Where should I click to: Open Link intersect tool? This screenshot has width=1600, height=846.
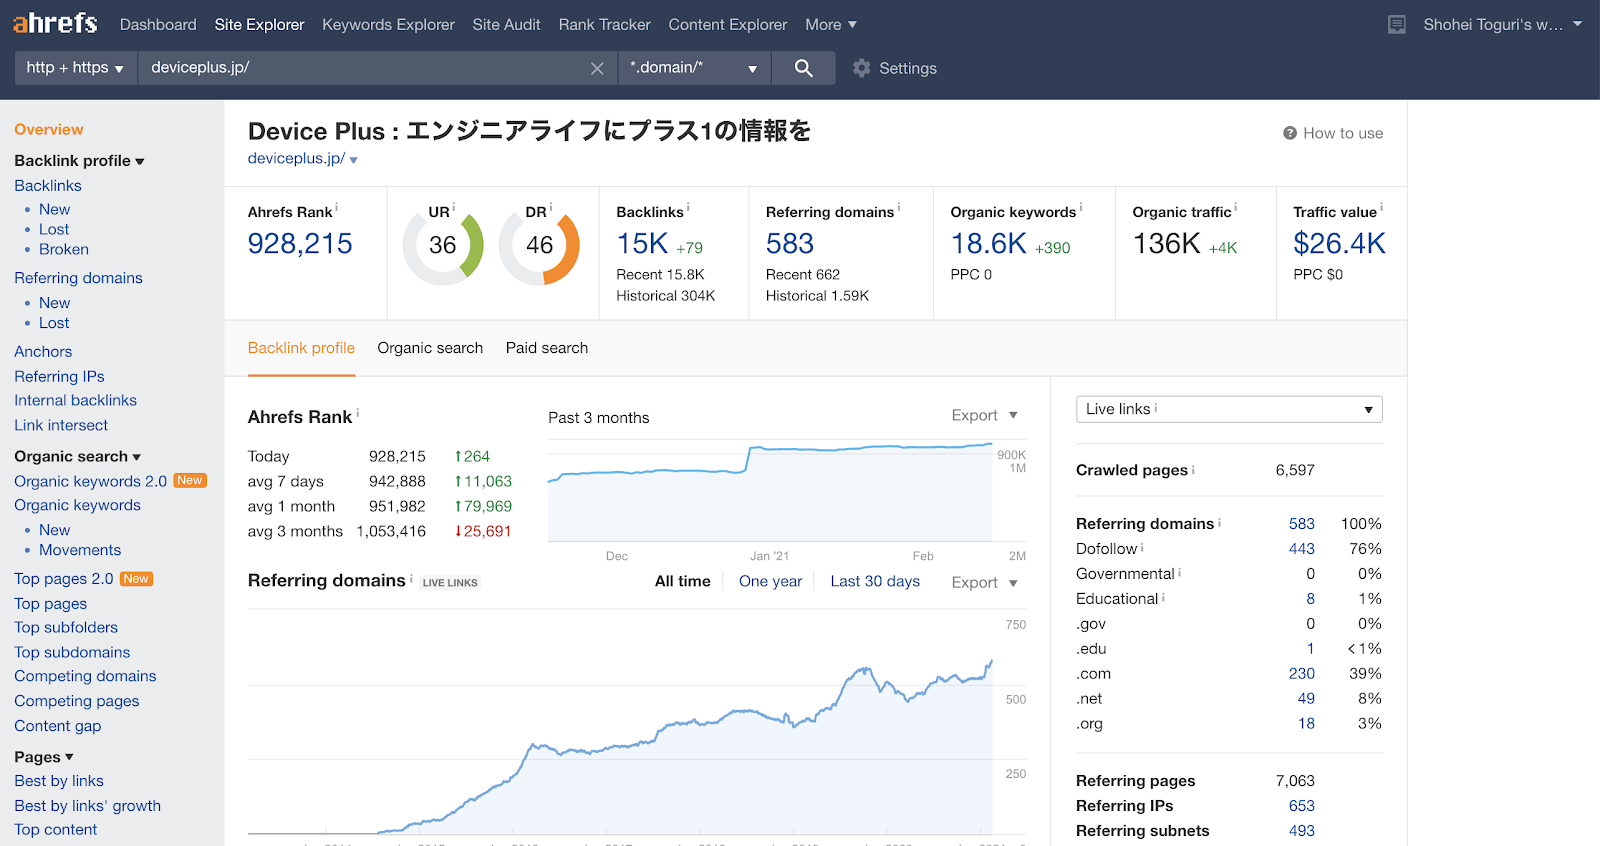(61, 425)
